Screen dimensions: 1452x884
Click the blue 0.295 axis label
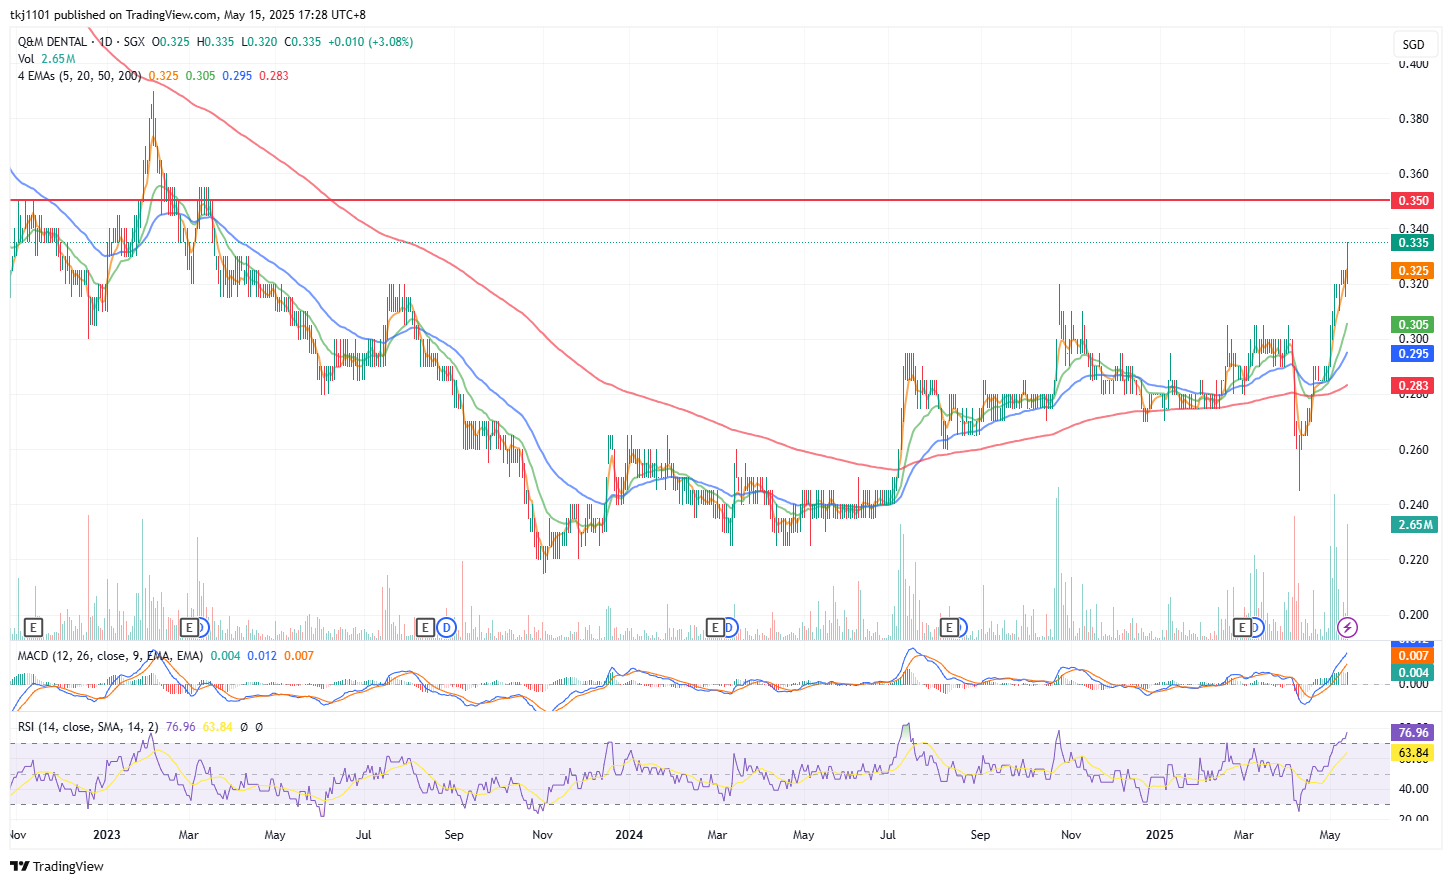click(1412, 353)
